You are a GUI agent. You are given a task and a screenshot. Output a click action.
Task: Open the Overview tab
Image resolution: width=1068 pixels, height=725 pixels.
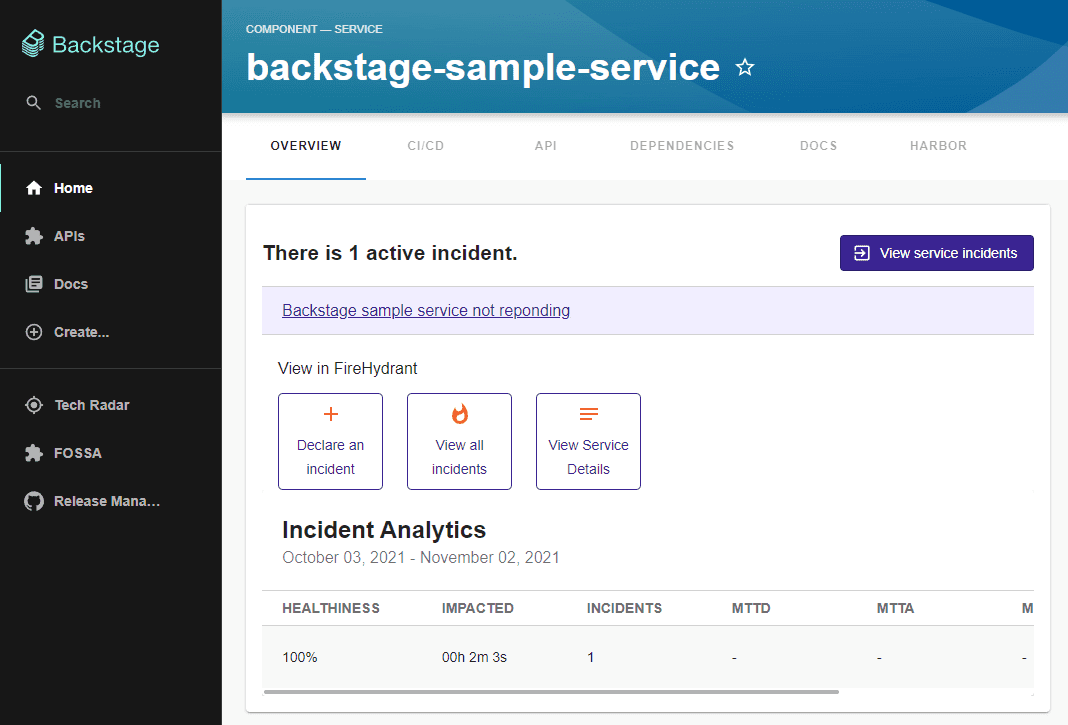click(x=306, y=146)
